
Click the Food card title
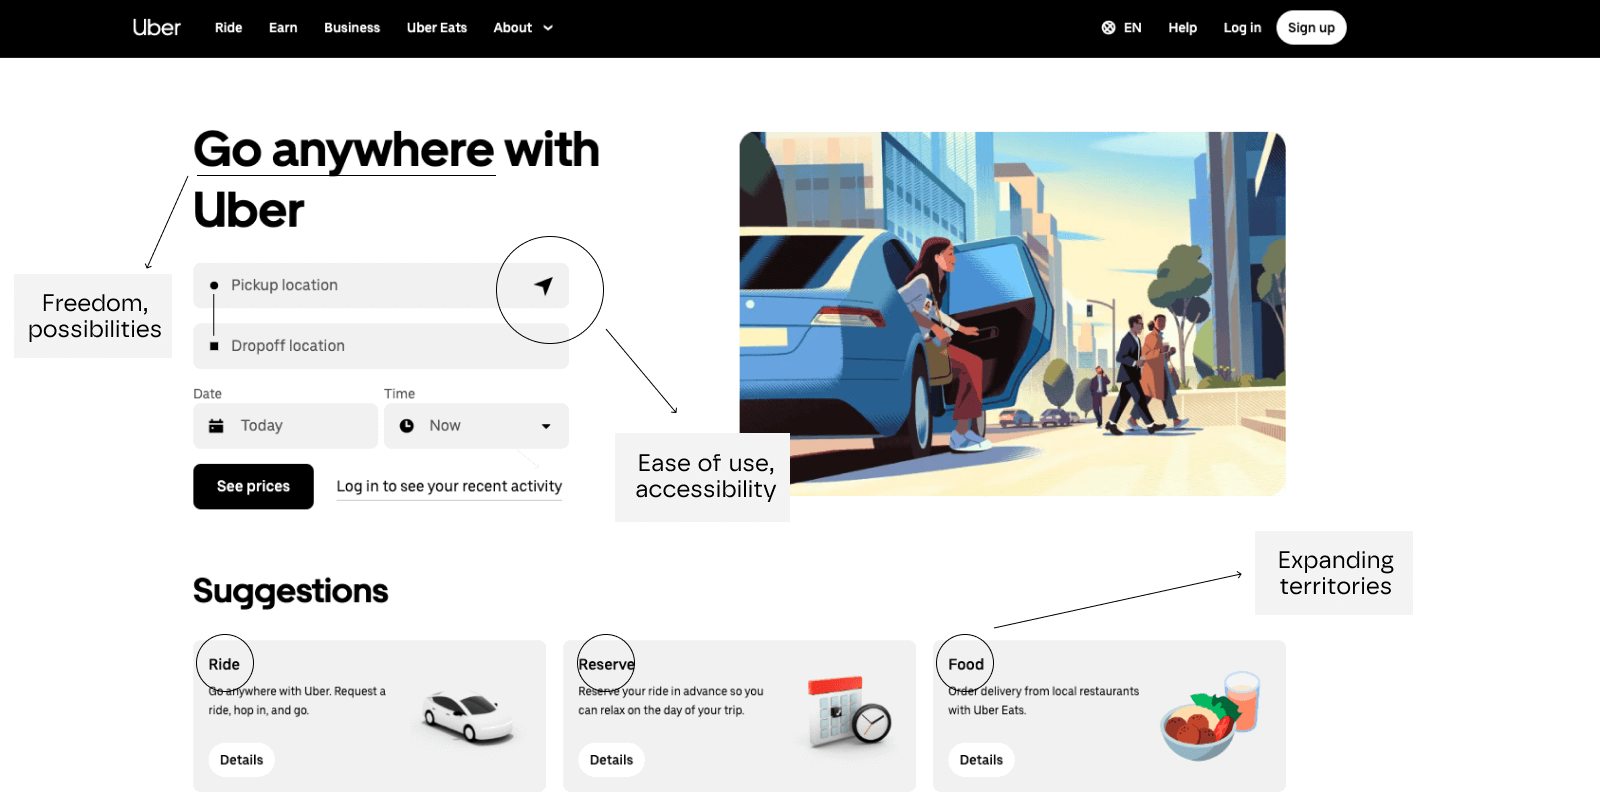[966, 664]
